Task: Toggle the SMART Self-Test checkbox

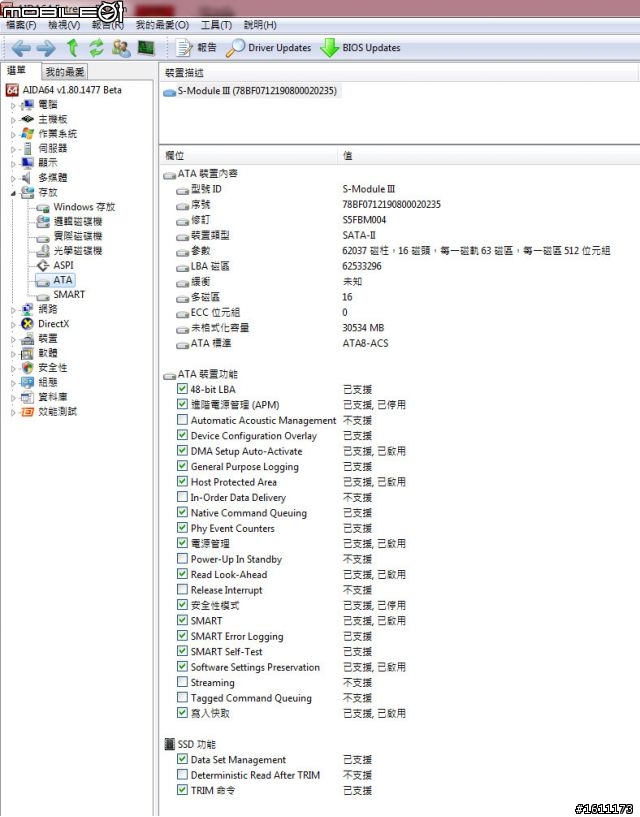Action: [x=182, y=651]
